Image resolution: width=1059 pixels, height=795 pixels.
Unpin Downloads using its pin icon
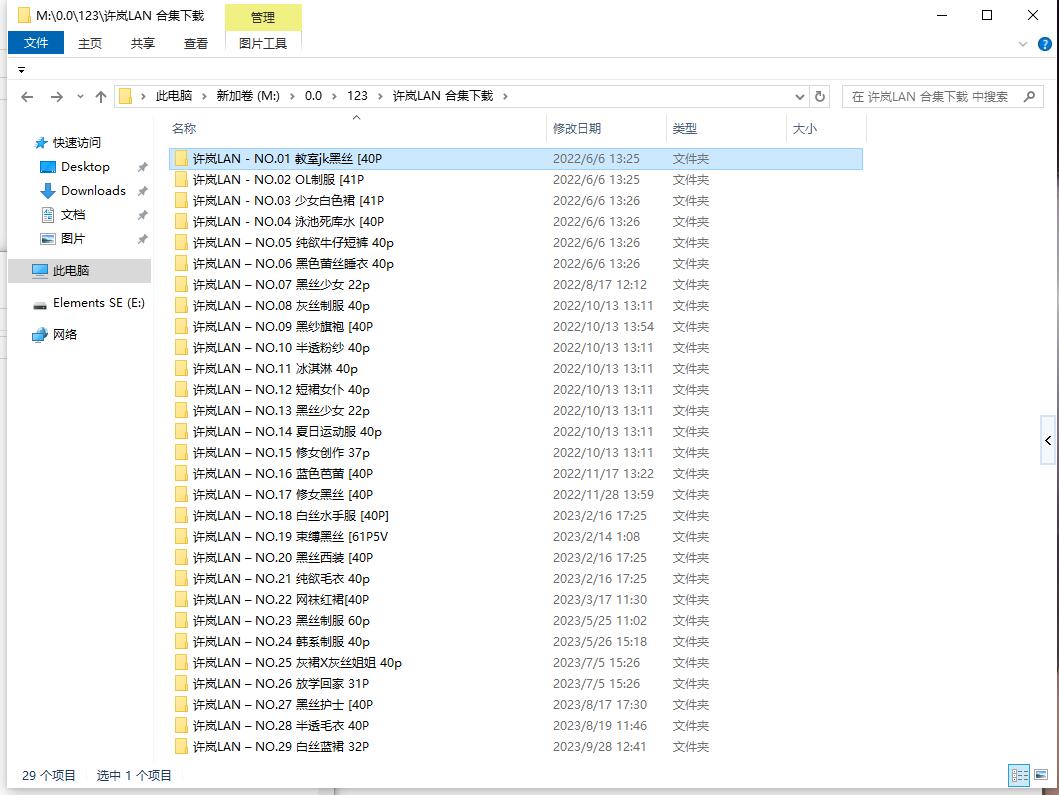click(x=143, y=191)
